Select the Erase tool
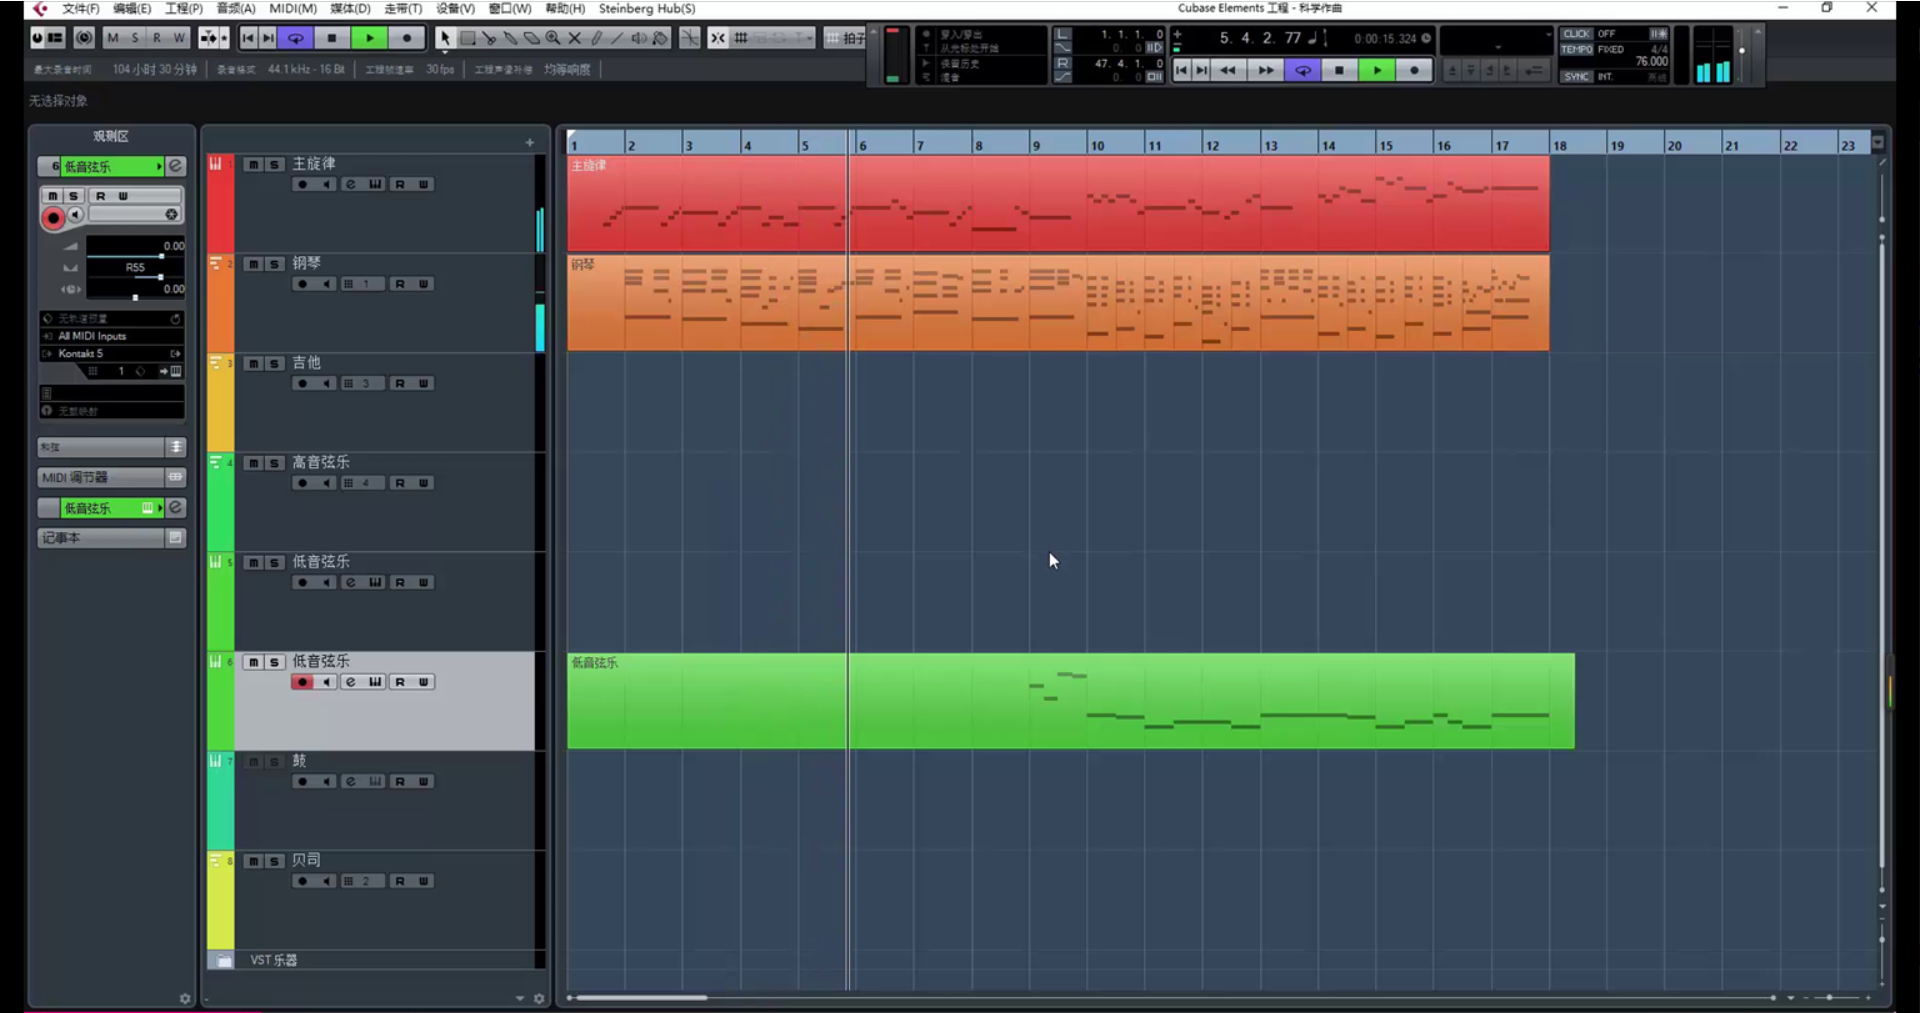Image resolution: width=1920 pixels, height=1013 pixels. [x=531, y=38]
